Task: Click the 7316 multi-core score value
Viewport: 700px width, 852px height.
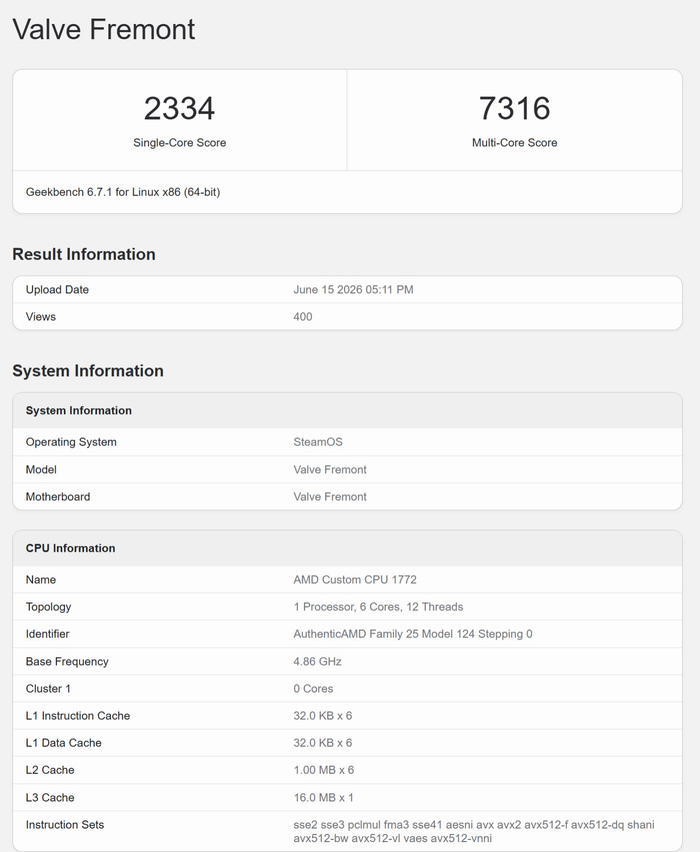Action: (514, 108)
